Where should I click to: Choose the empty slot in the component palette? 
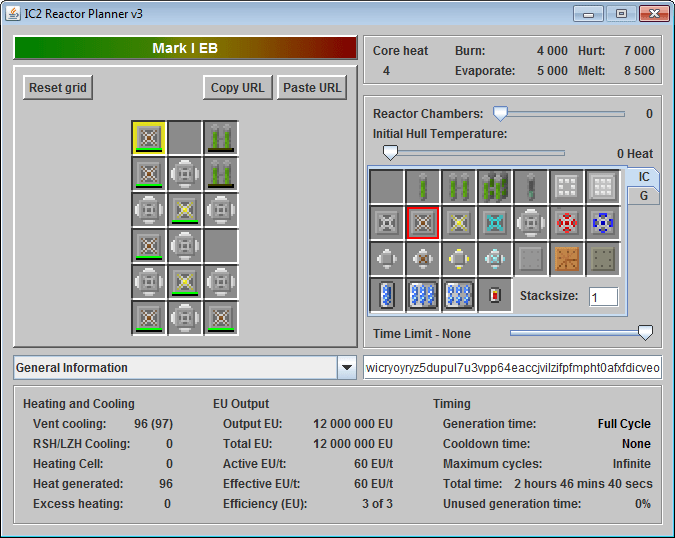(x=387, y=187)
